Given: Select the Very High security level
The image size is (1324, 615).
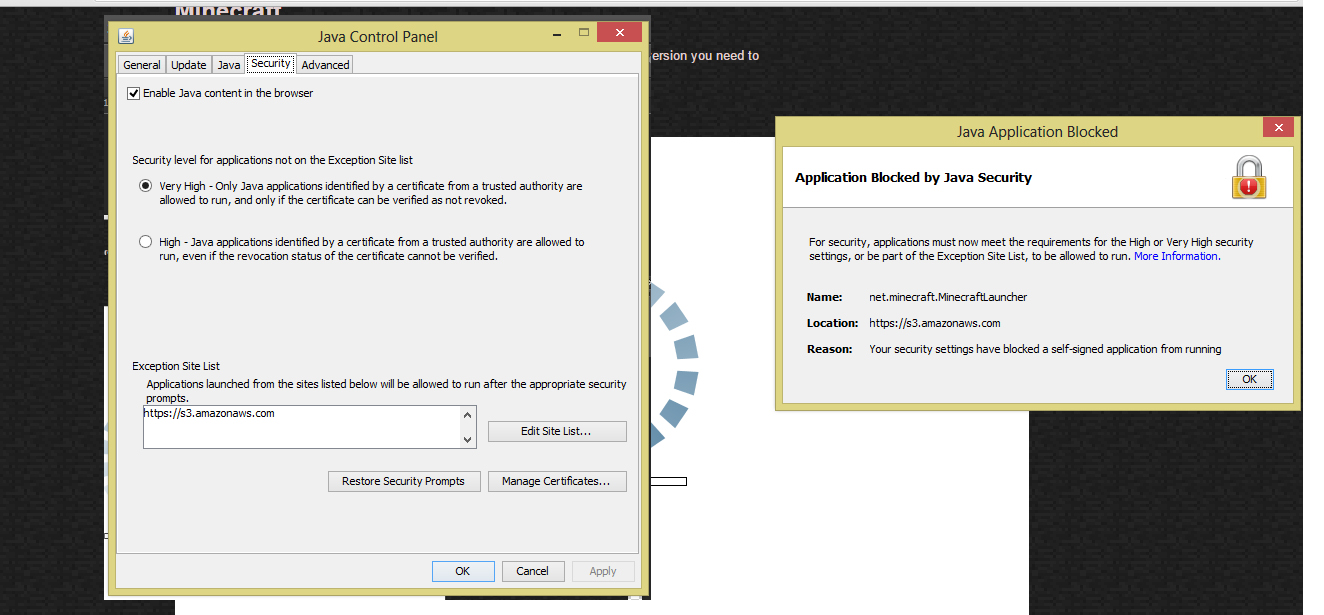Looking at the screenshot, I should coord(146,186).
